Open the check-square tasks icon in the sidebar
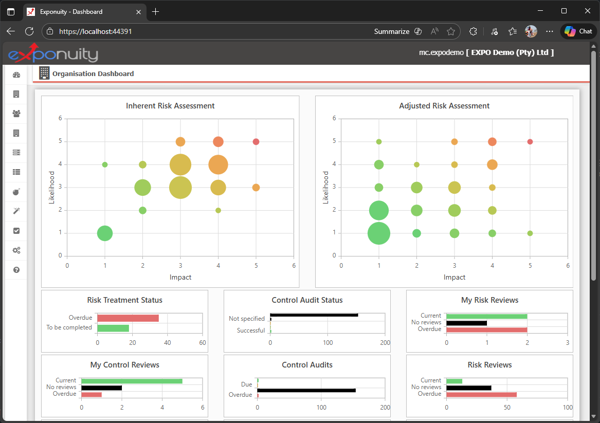 [16, 231]
